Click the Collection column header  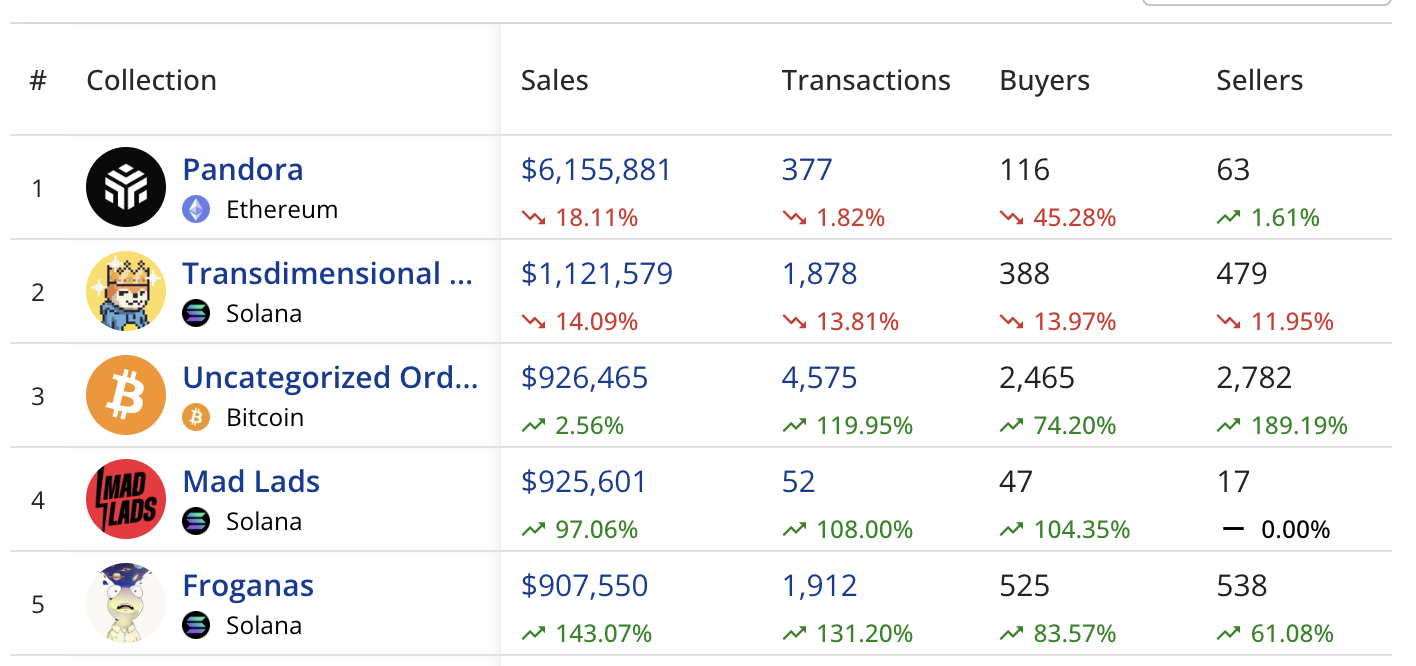[151, 80]
